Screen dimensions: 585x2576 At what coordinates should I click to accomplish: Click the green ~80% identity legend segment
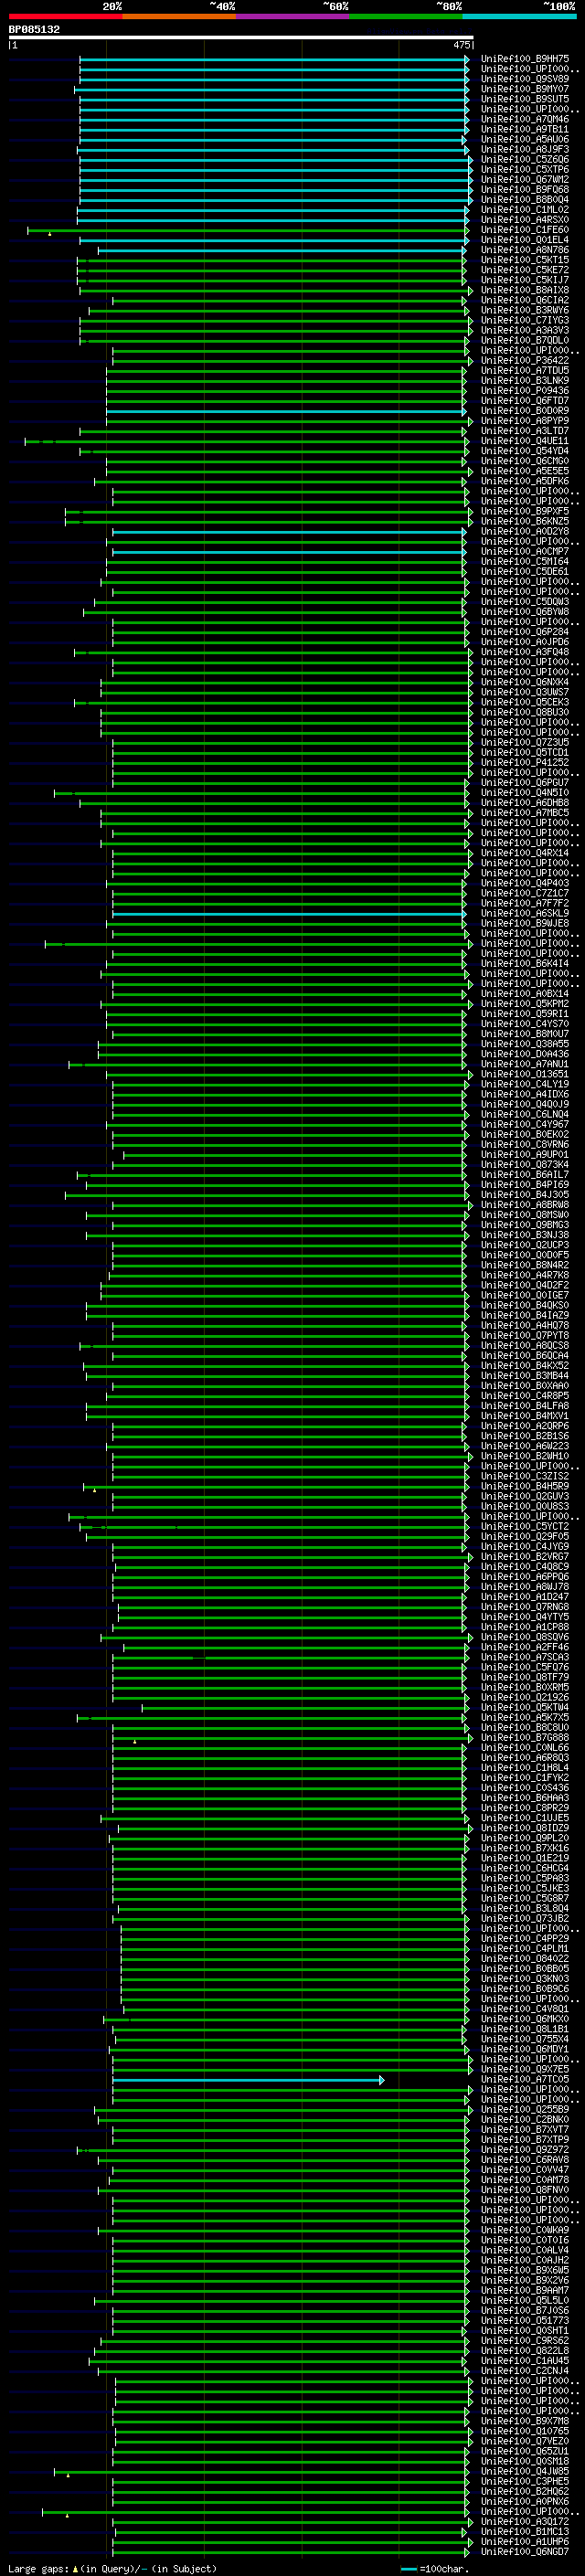coord(406,16)
